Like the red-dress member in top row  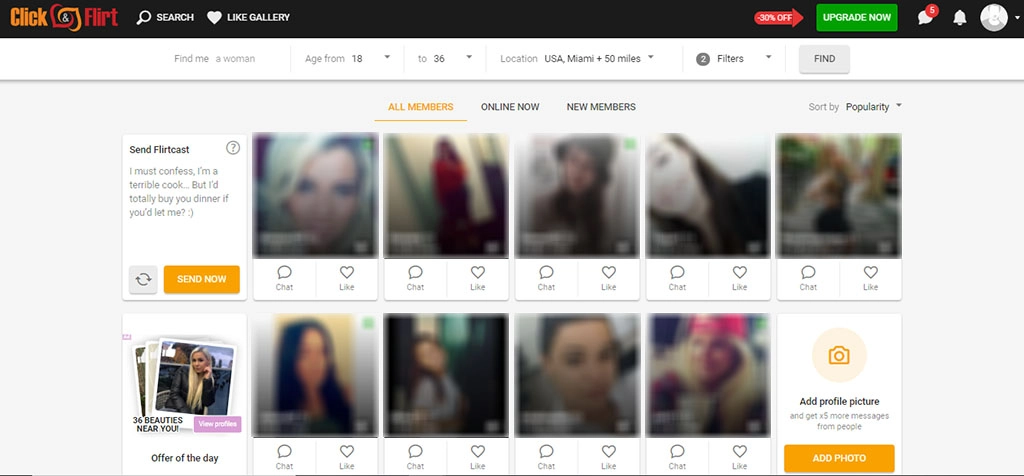[478, 278]
